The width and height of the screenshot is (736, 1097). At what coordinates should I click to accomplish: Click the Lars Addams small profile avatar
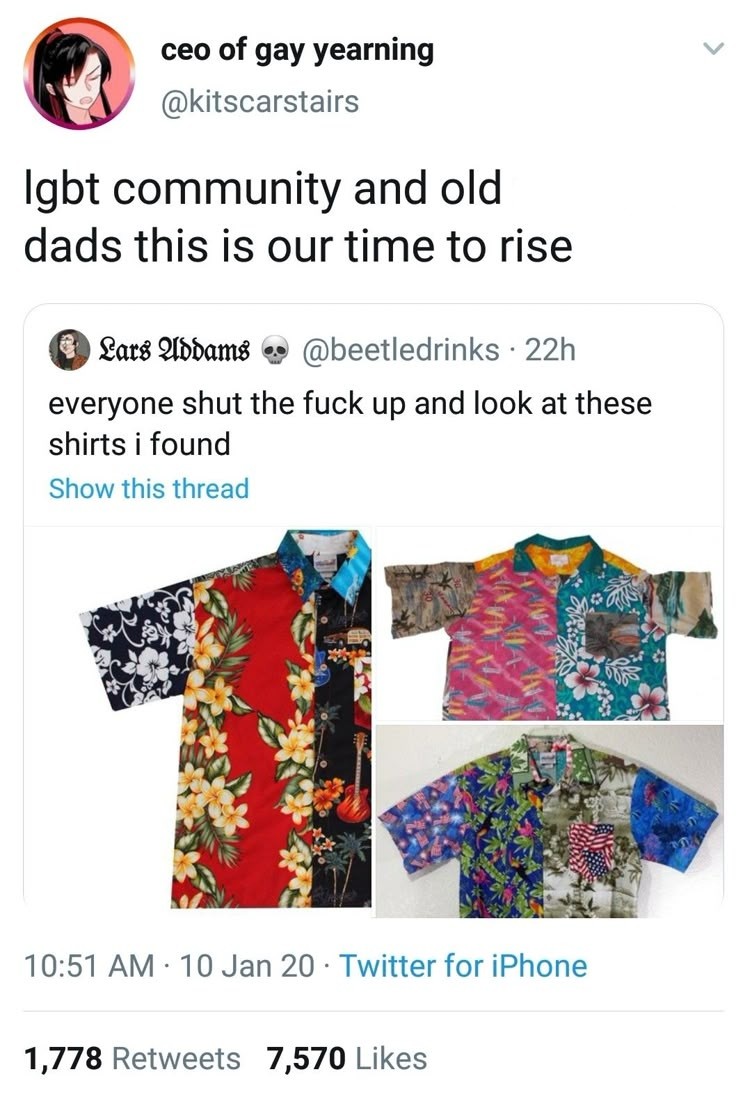coord(68,349)
